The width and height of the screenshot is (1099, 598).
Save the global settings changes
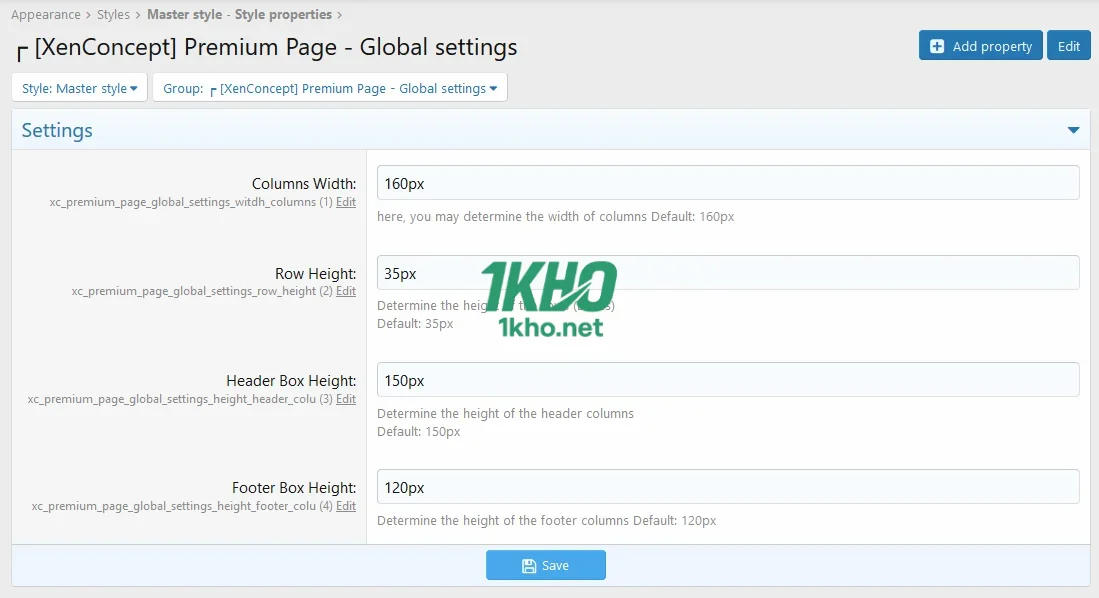(546, 564)
